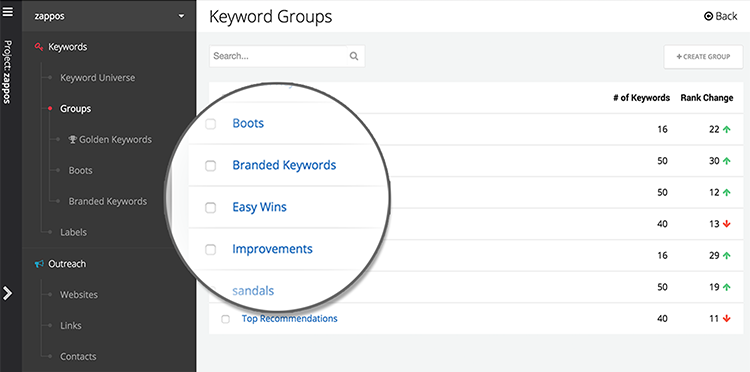The height and width of the screenshot is (372, 750).
Task: Click the Search input field
Action: [x=278, y=56]
